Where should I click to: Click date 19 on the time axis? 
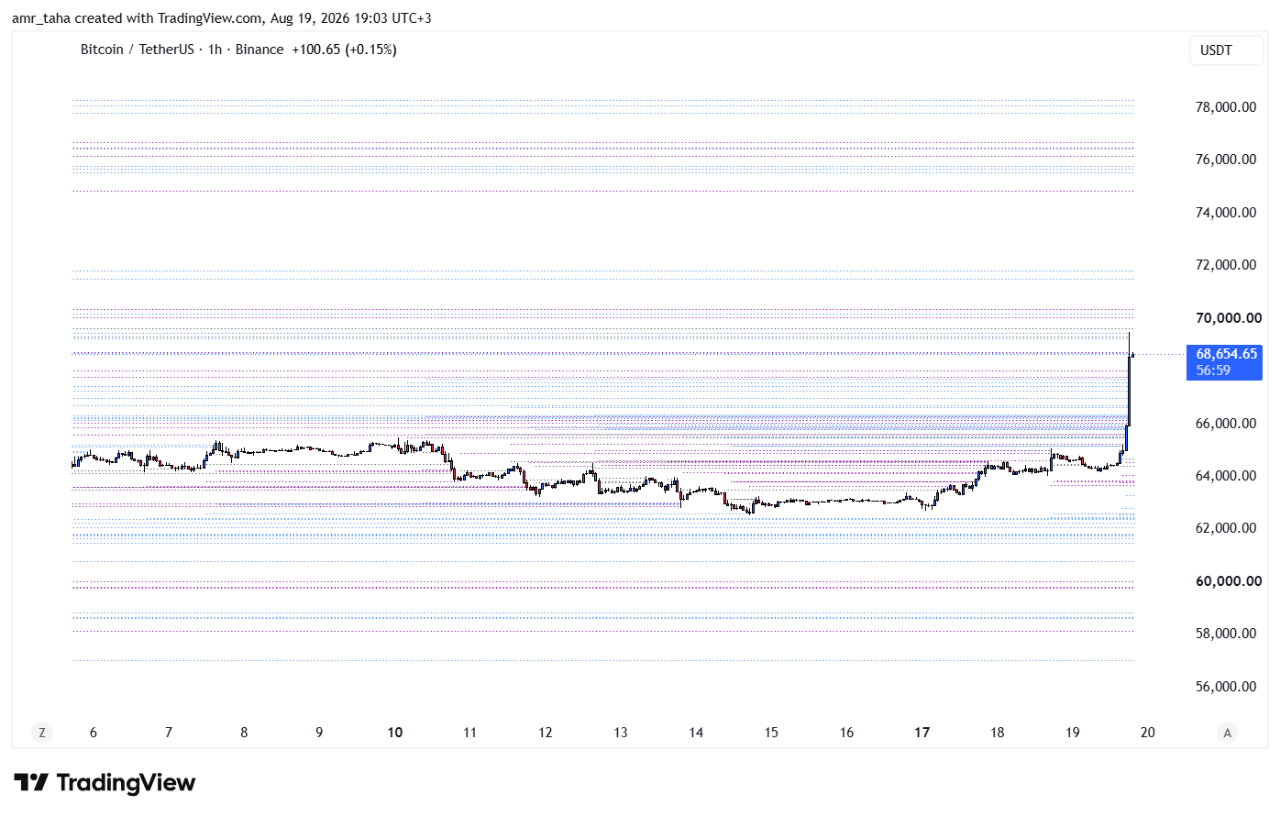1073,733
